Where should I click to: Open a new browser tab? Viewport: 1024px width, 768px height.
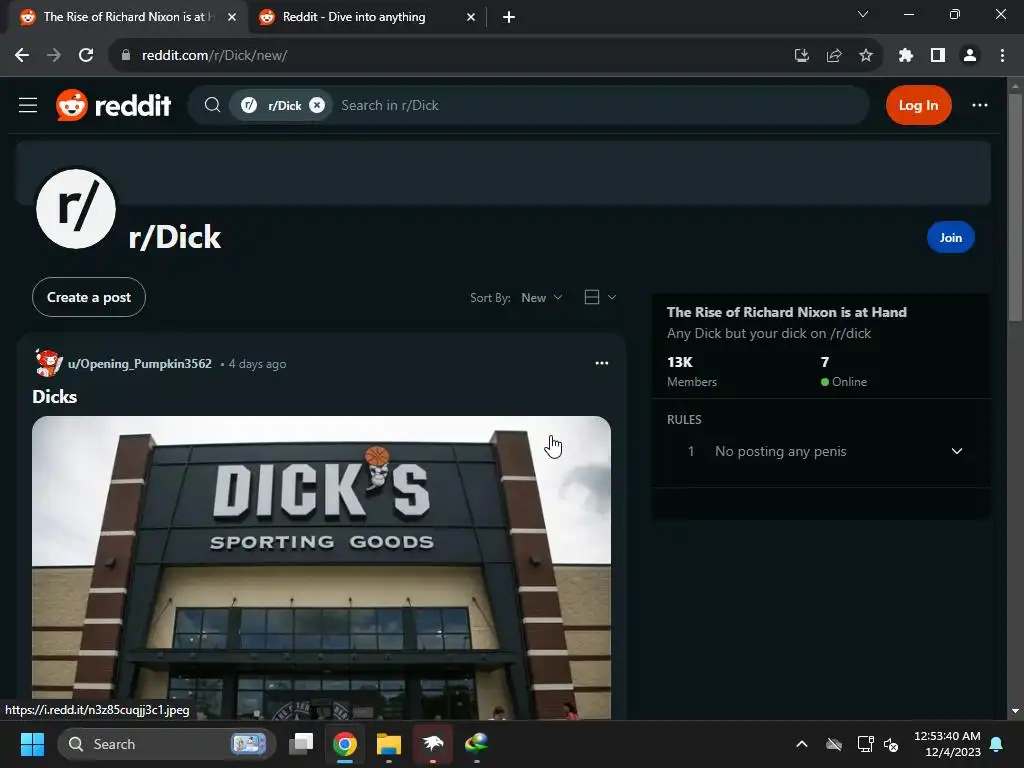click(x=509, y=17)
